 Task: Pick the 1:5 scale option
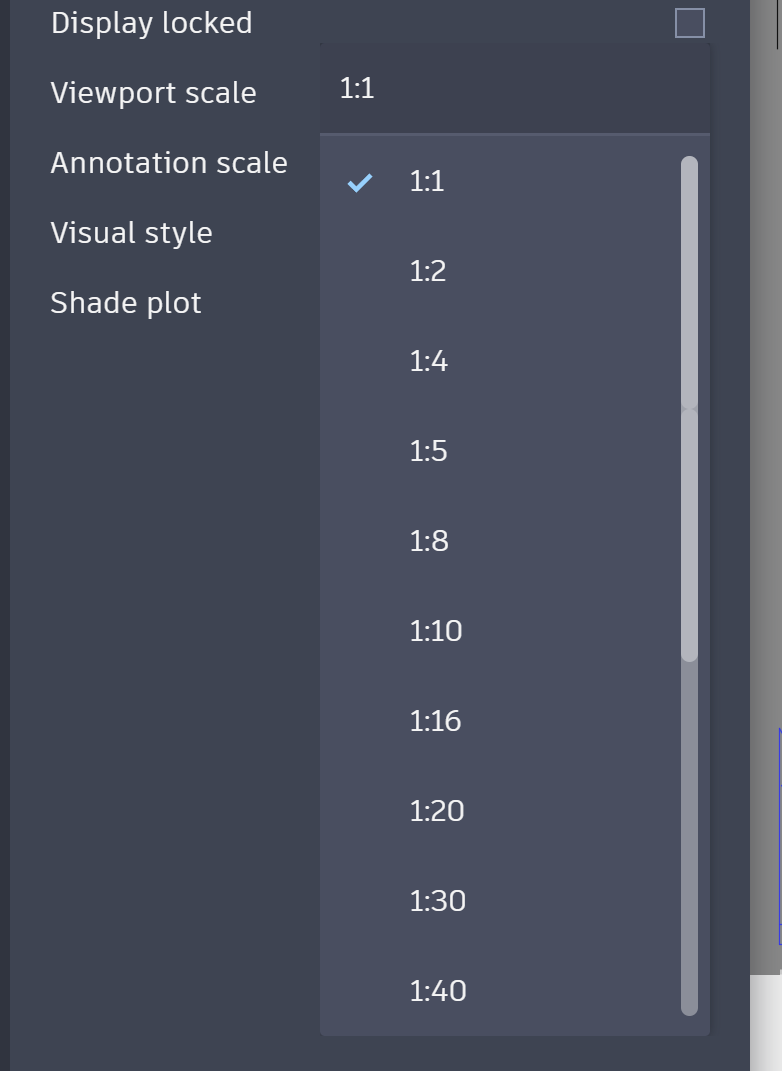coord(429,451)
